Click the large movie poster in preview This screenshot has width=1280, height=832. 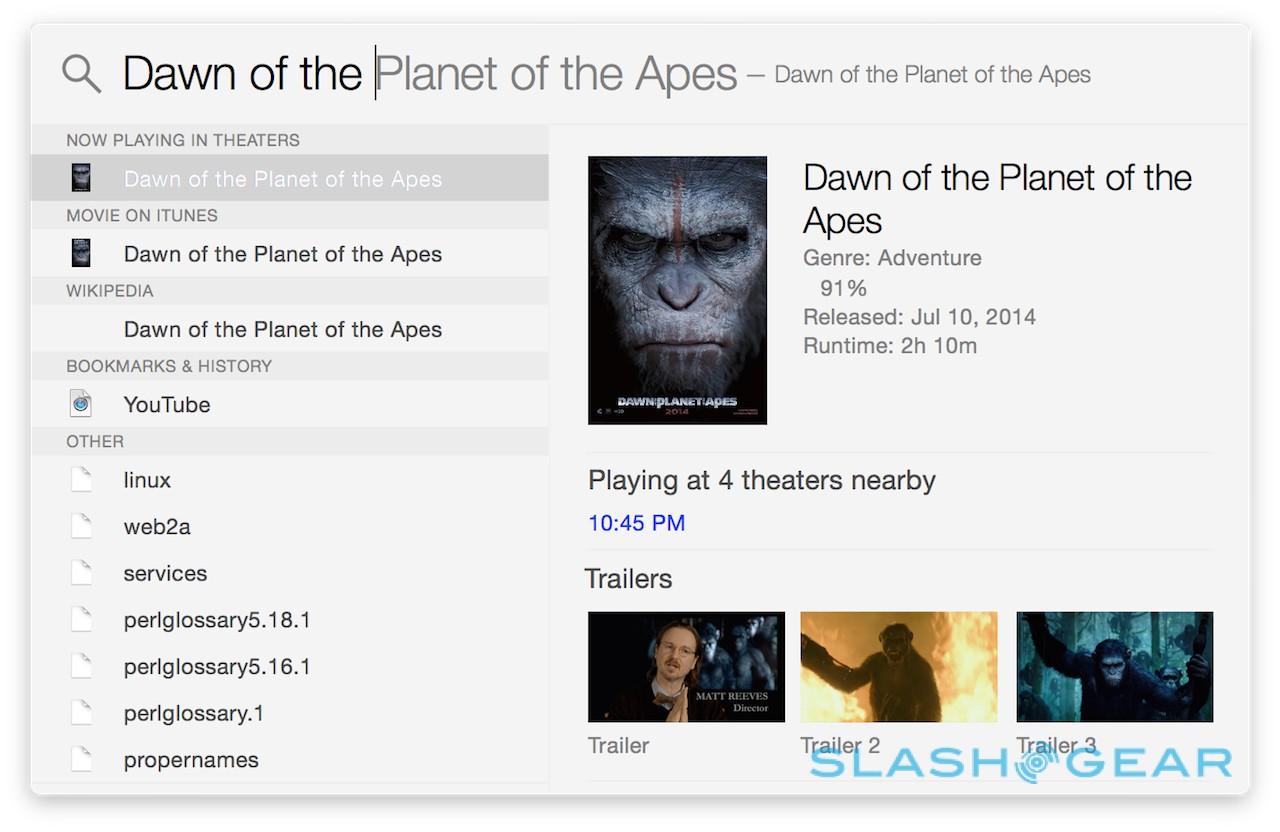coord(677,290)
